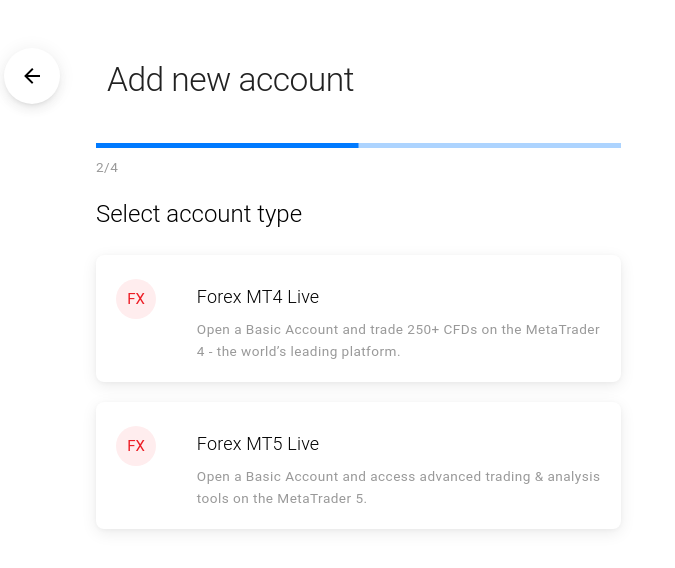
Task: Pick the pink FX badge of the MT5 option
Action: pyautogui.click(x=136, y=446)
